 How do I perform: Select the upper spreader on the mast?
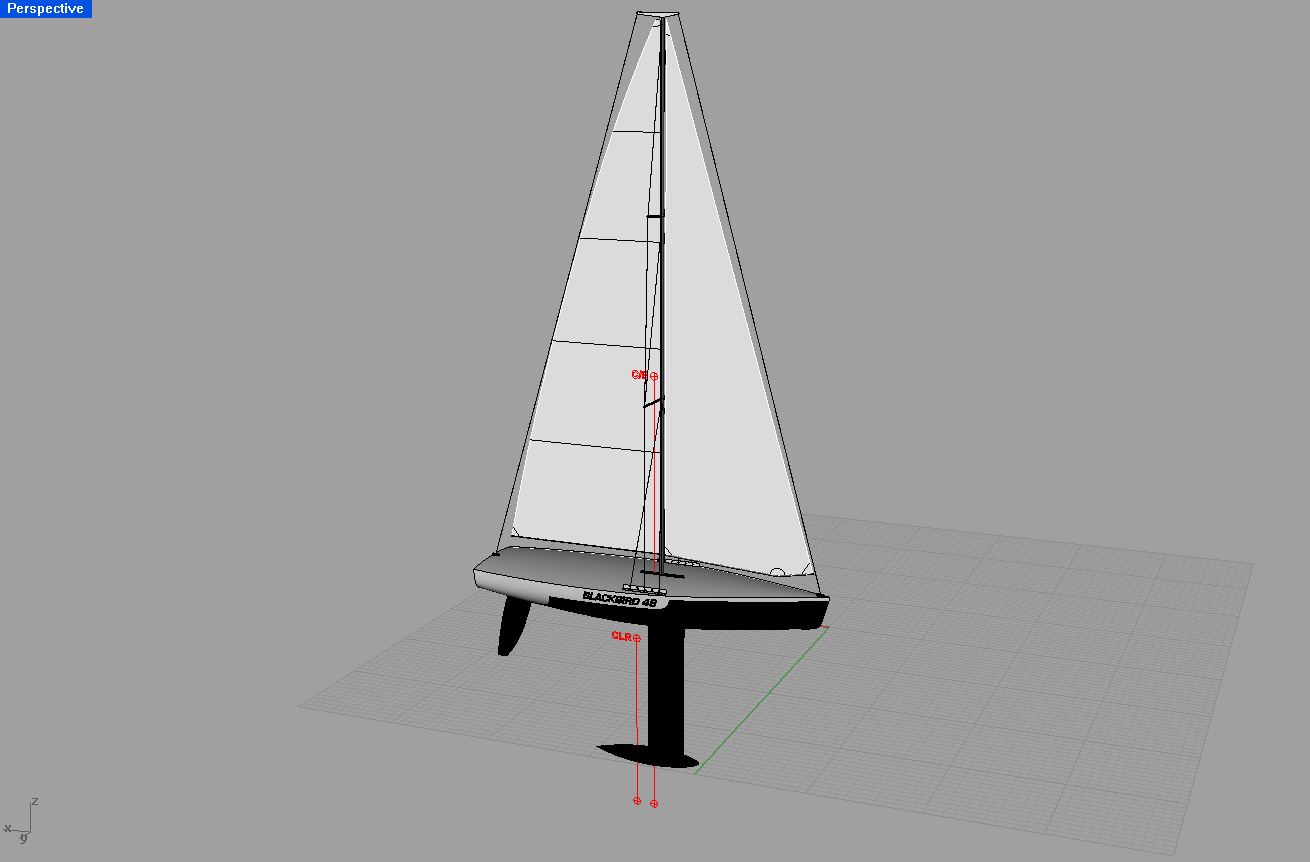tap(655, 215)
